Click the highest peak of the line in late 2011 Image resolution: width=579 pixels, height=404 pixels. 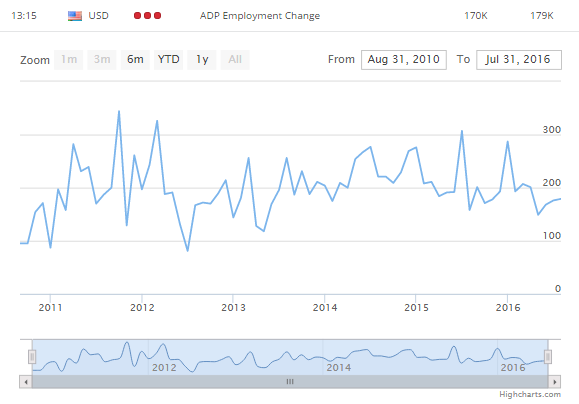119,111
